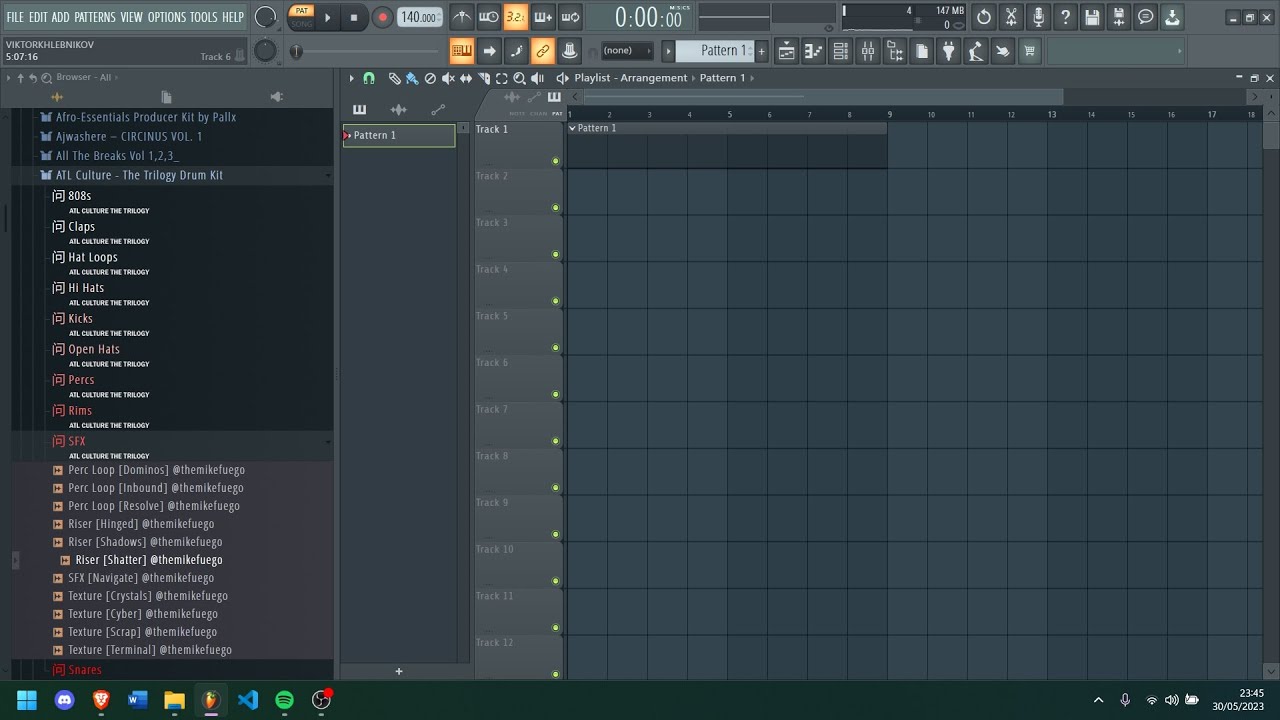Add a new pattern with plus button

pos(761,51)
